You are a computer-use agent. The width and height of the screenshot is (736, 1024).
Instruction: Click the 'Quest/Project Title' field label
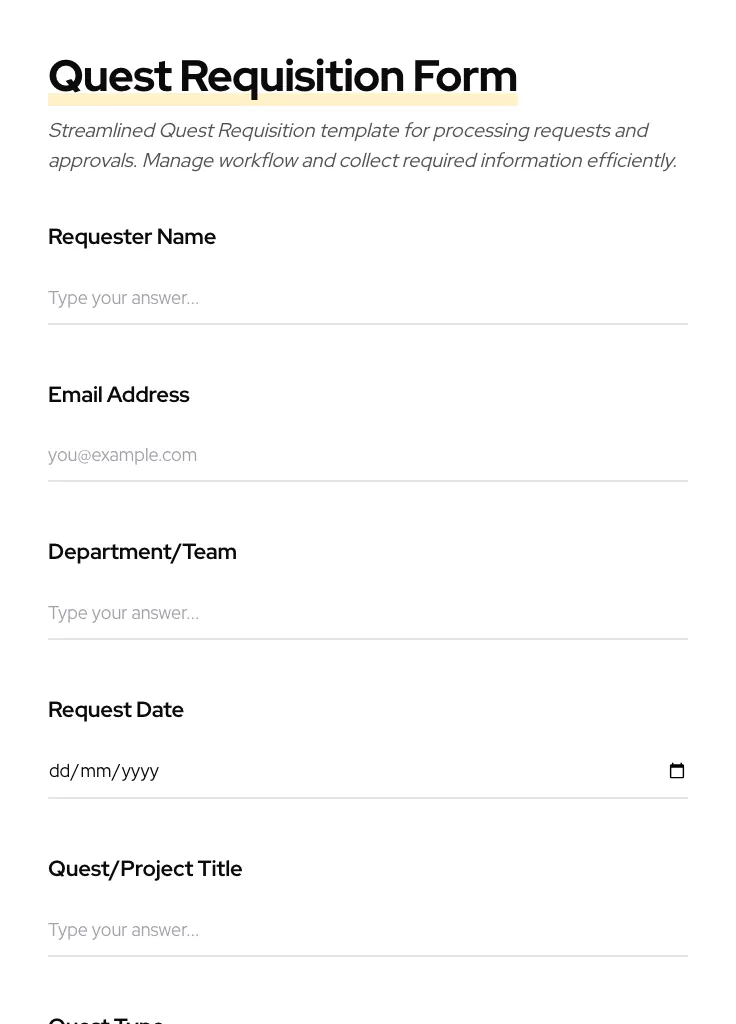tap(145, 869)
